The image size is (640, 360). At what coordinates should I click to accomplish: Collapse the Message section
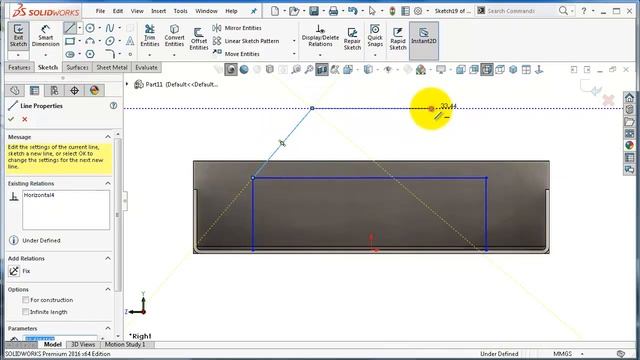tap(108, 137)
